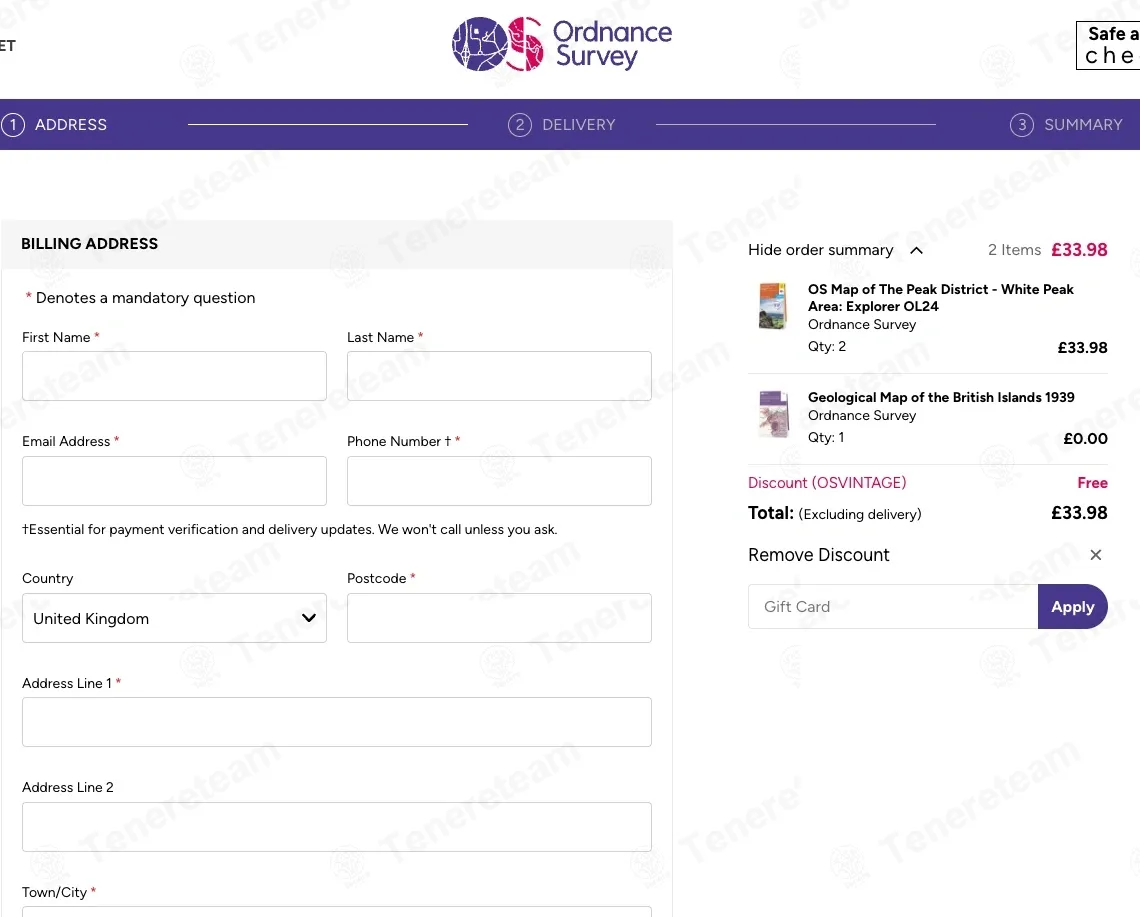Focus the Postcode text field
Screen dimensions: 1140x917
click(x=499, y=618)
